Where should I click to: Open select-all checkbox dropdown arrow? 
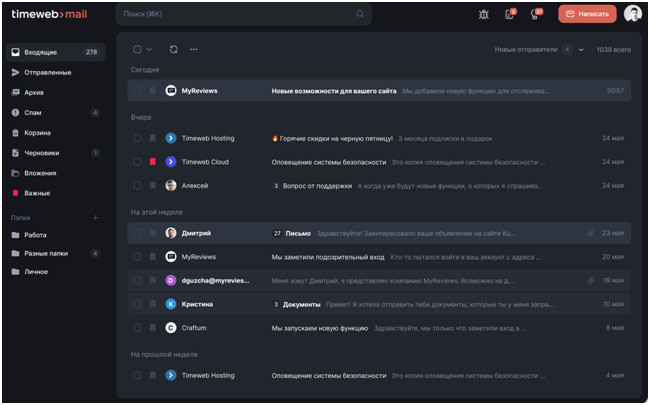(x=149, y=49)
